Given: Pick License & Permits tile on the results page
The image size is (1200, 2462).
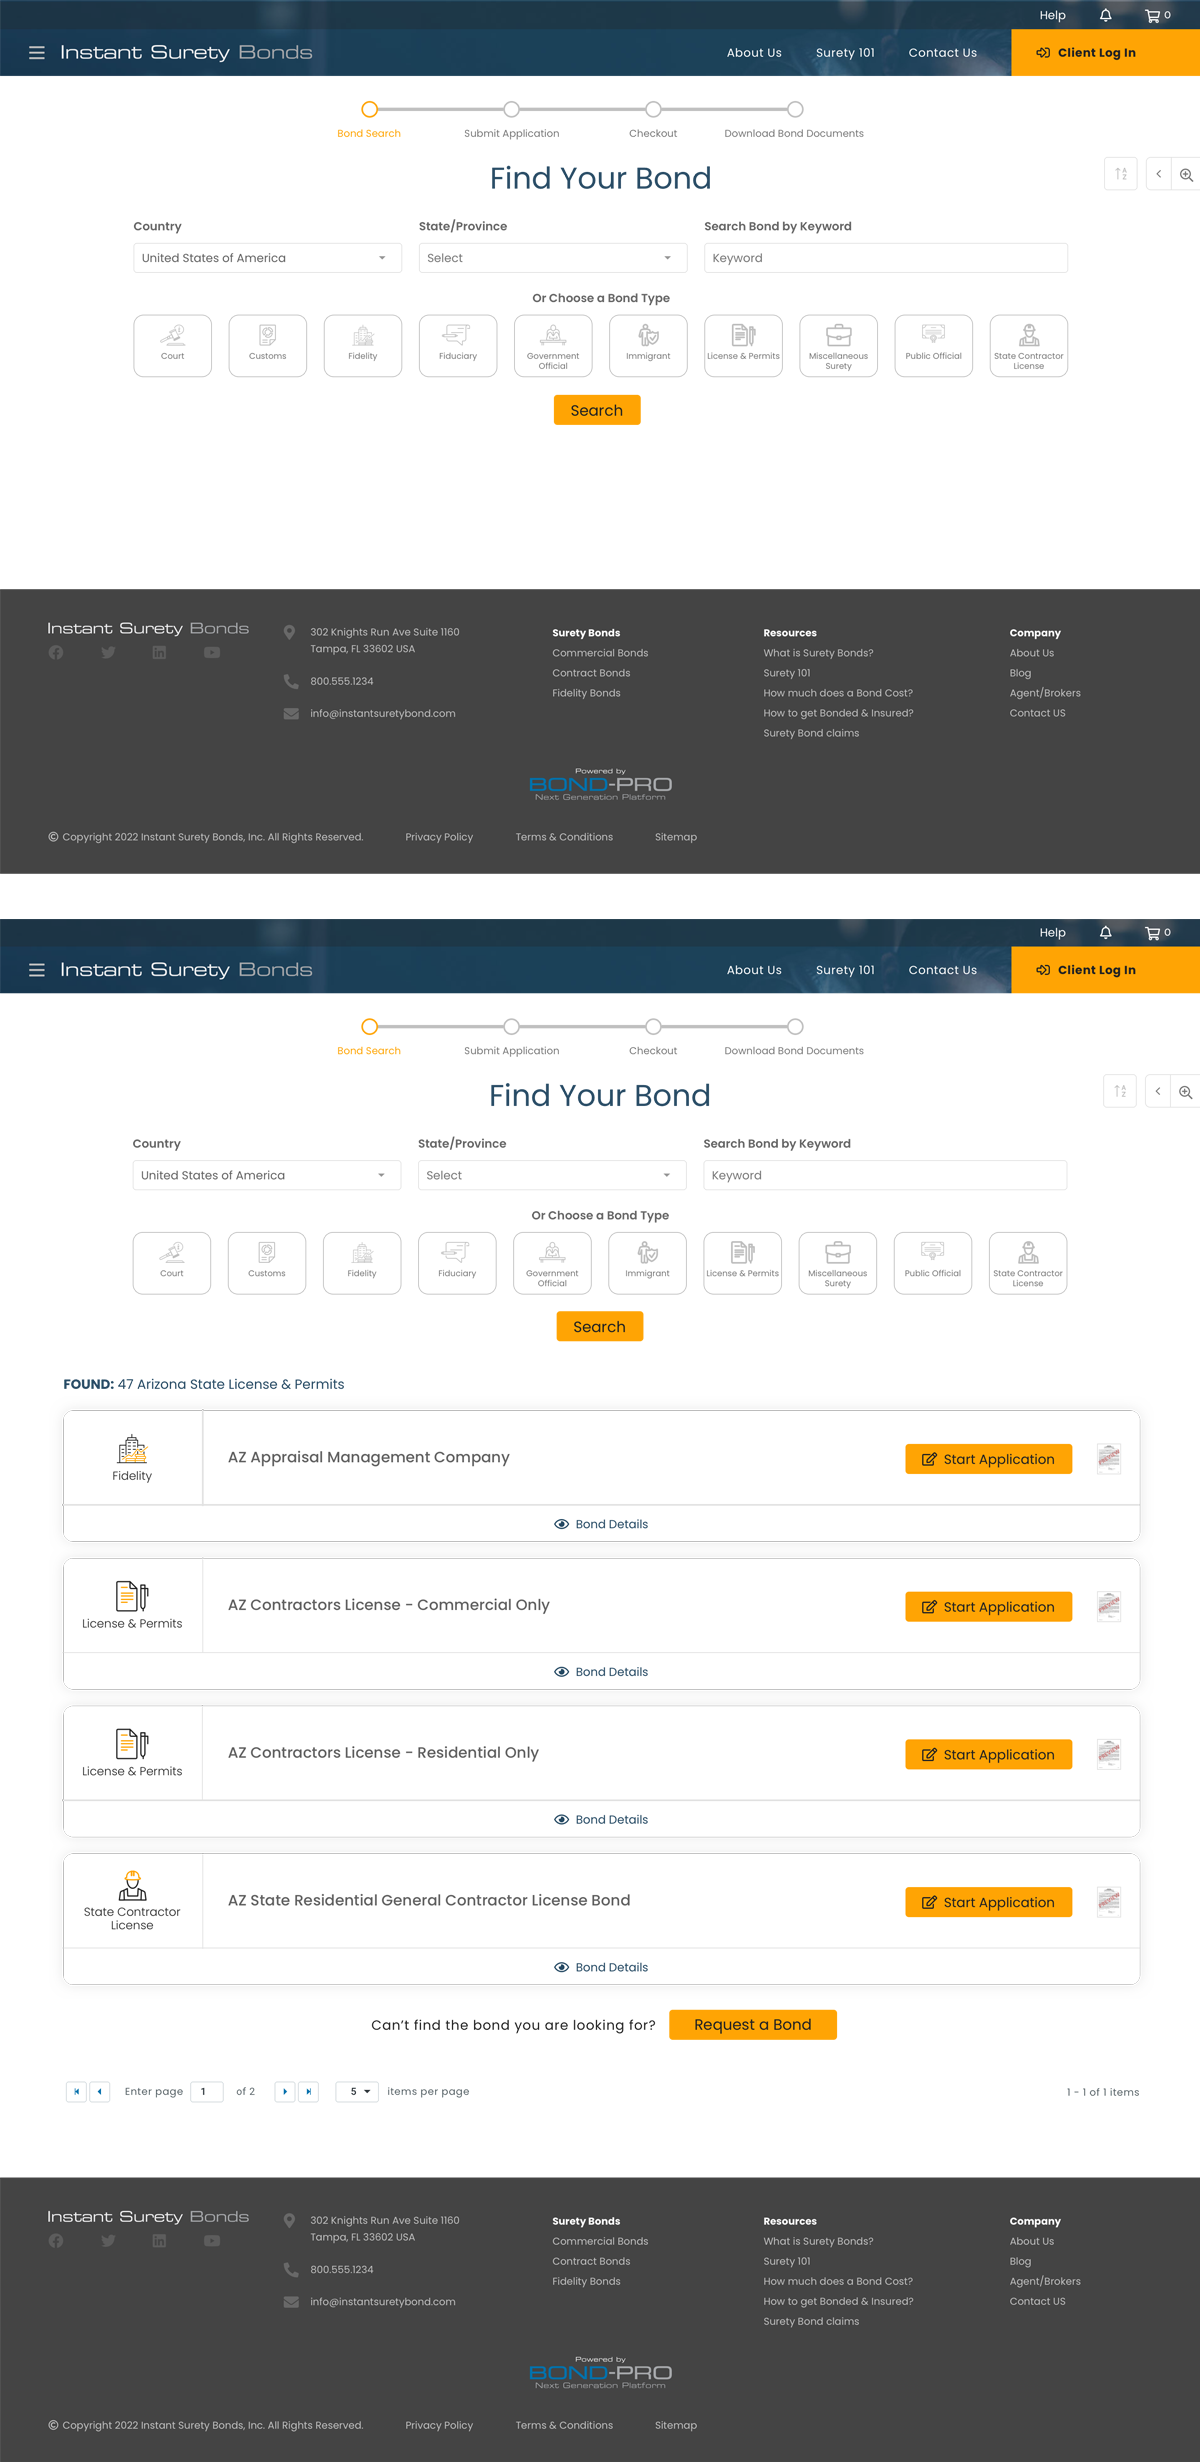Looking at the screenshot, I should pos(742,1263).
